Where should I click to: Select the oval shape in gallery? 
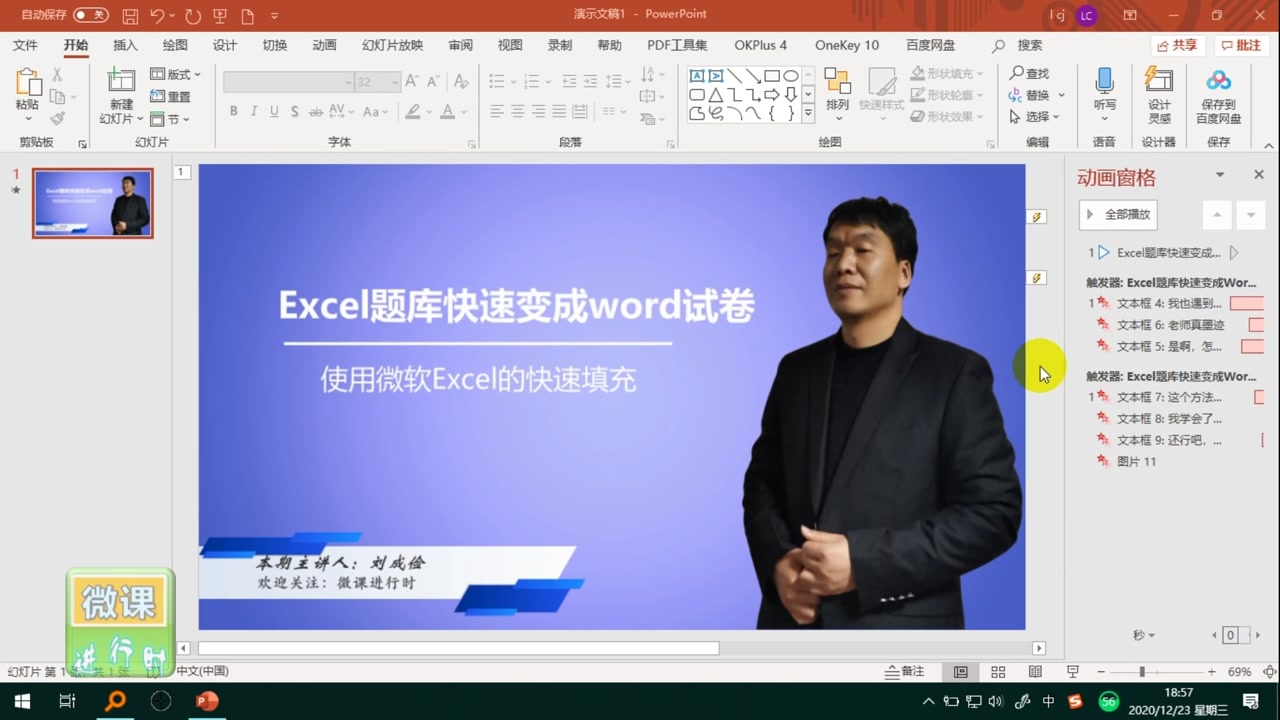tap(791, 76)
